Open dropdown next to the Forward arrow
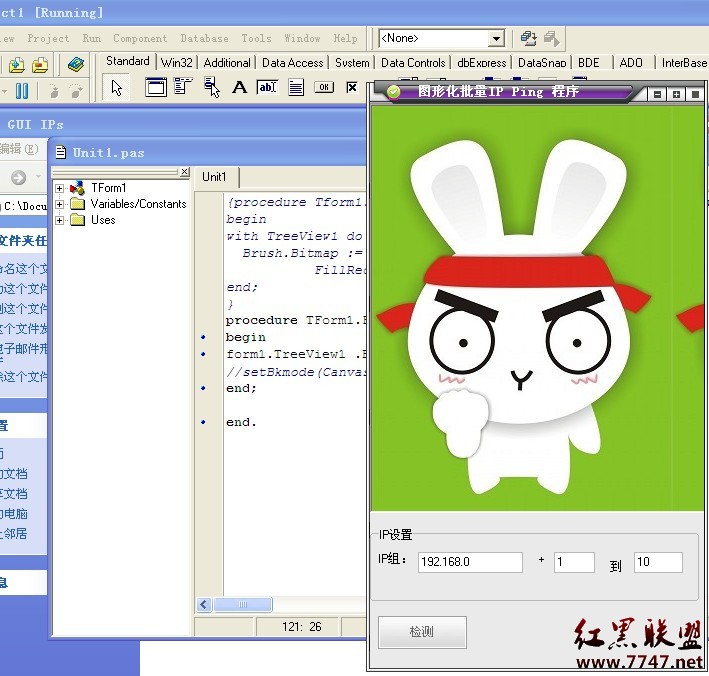Image resolution: width=709 pixels, height=676 pixels. [38, 177]
